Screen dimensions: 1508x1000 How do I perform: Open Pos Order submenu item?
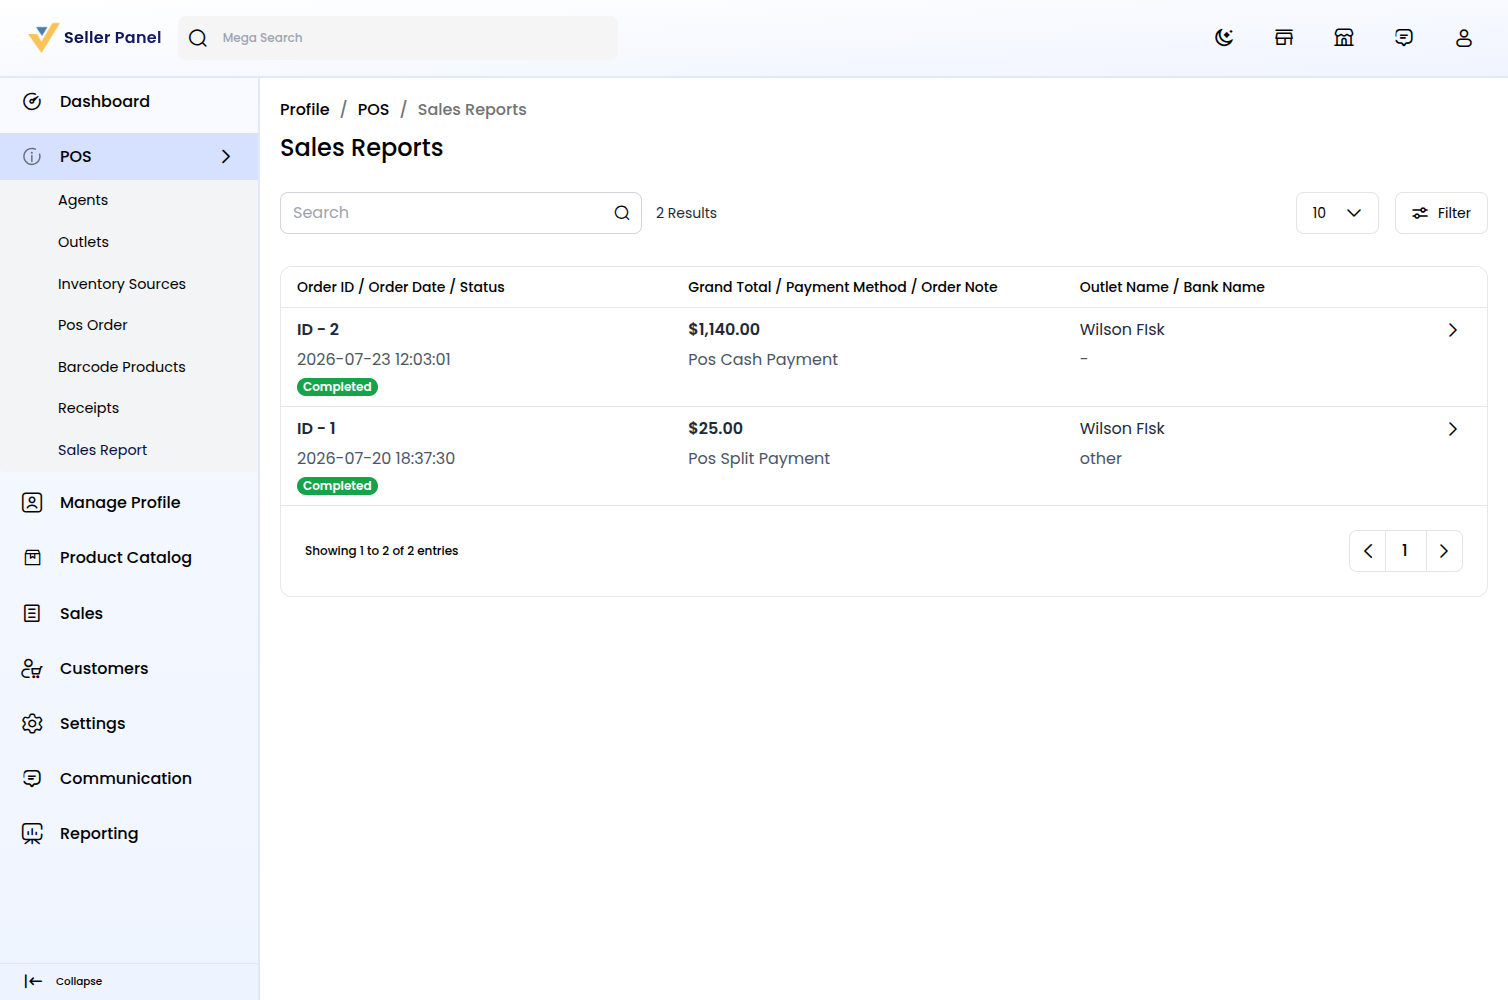pos(93,325)
